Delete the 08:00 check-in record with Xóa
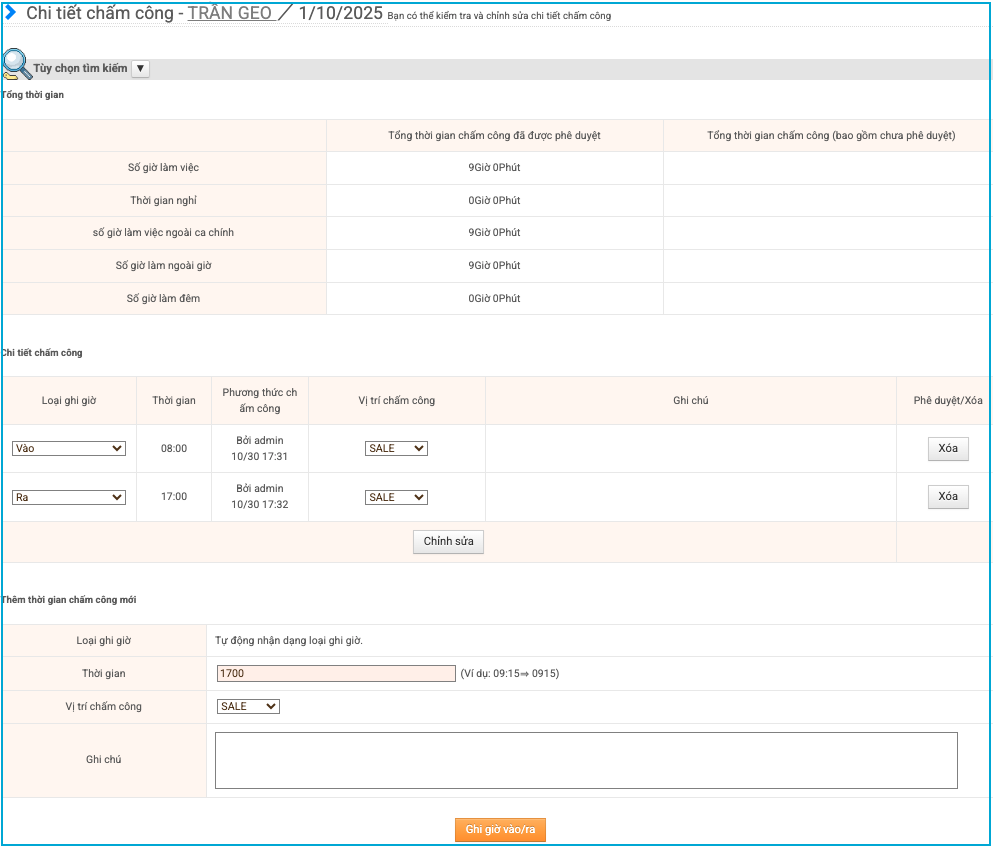 [947, 449]
